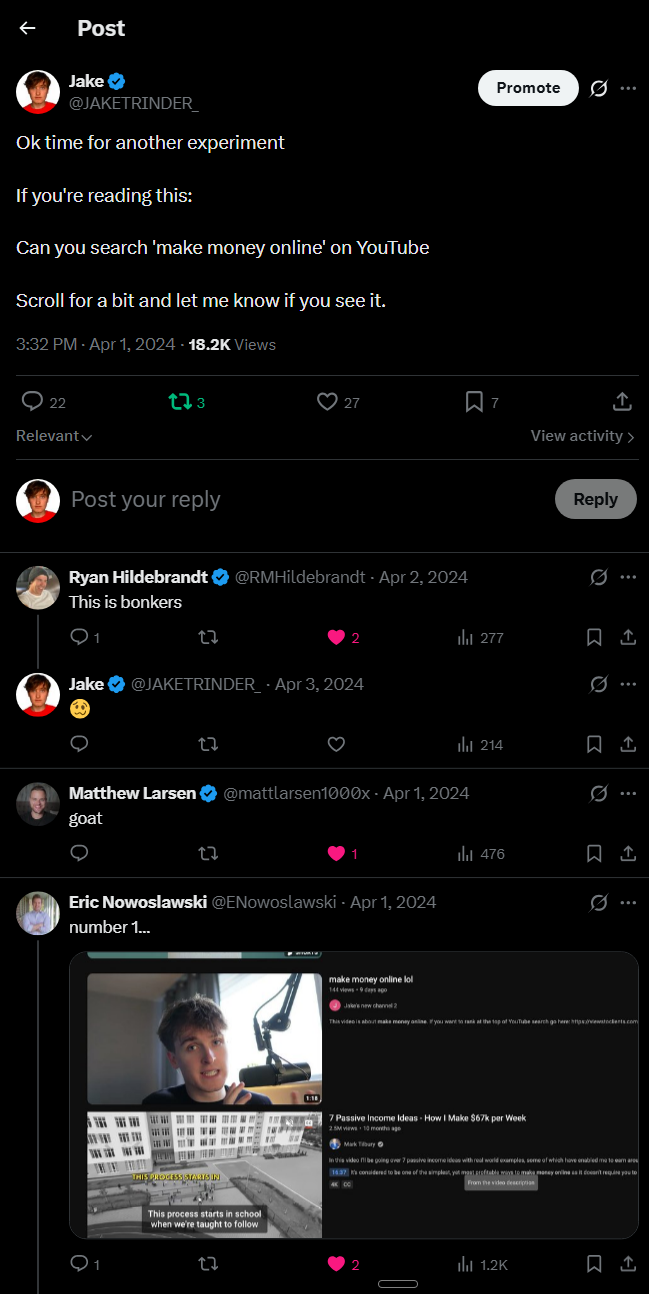Open Grok analysis of Jake's post

click(x=598, y=88)
